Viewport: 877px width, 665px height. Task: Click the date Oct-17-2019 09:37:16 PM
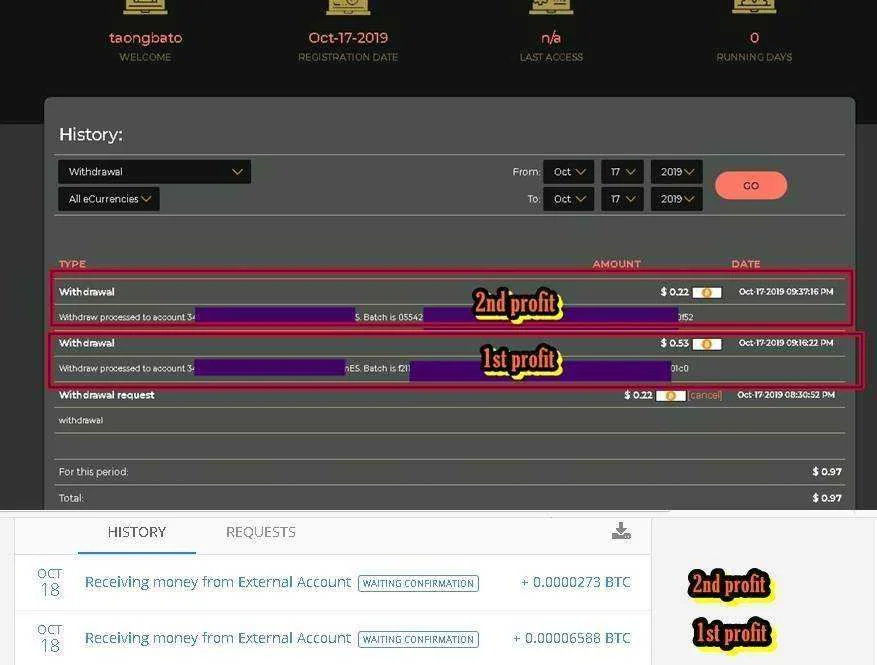(x=786, y=291)
